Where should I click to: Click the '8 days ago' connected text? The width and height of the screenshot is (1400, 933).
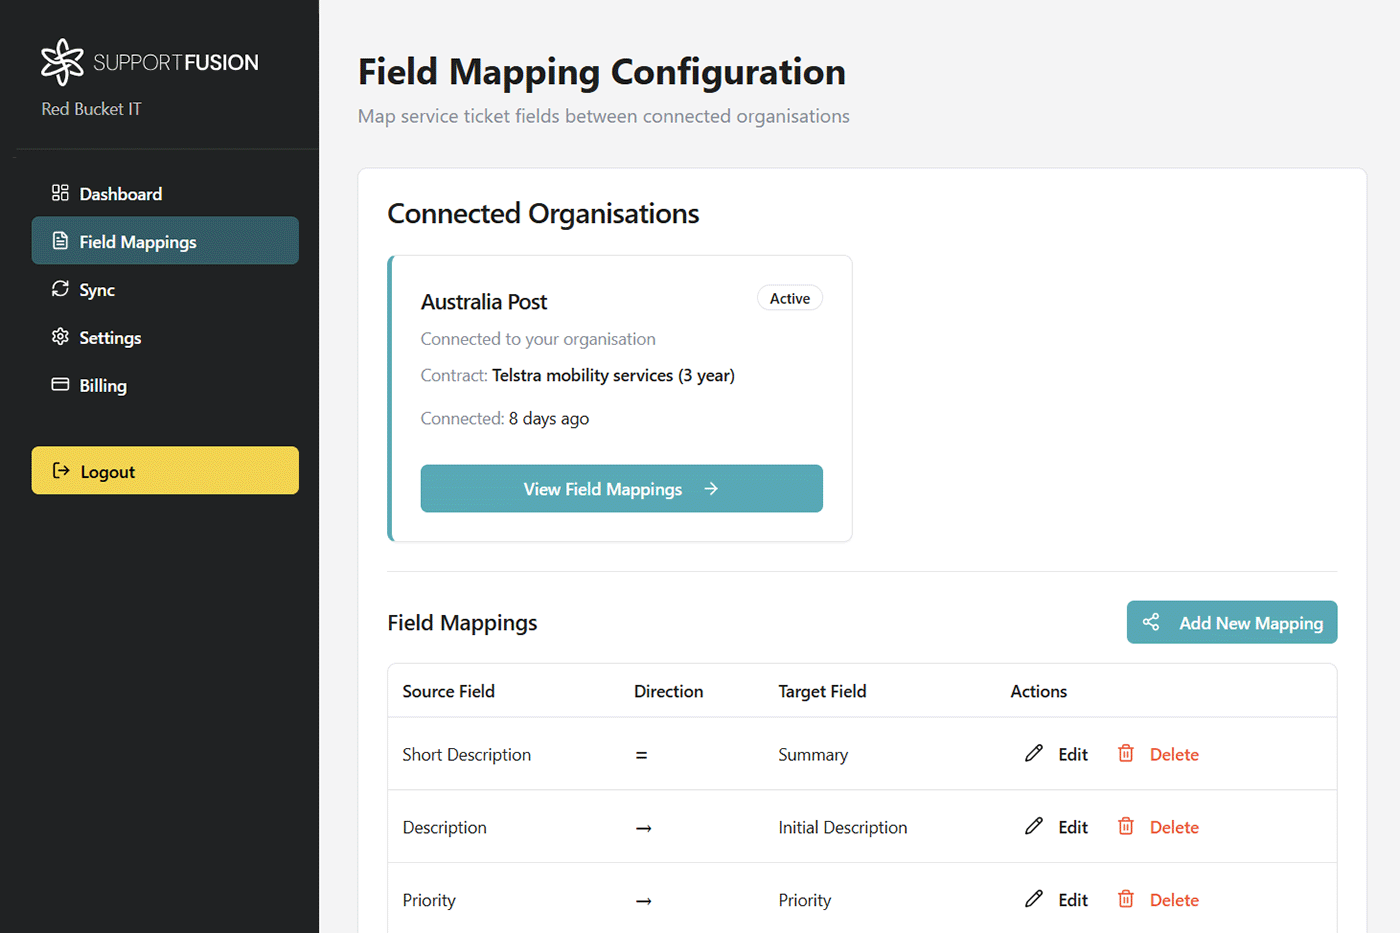coord(549,419)
